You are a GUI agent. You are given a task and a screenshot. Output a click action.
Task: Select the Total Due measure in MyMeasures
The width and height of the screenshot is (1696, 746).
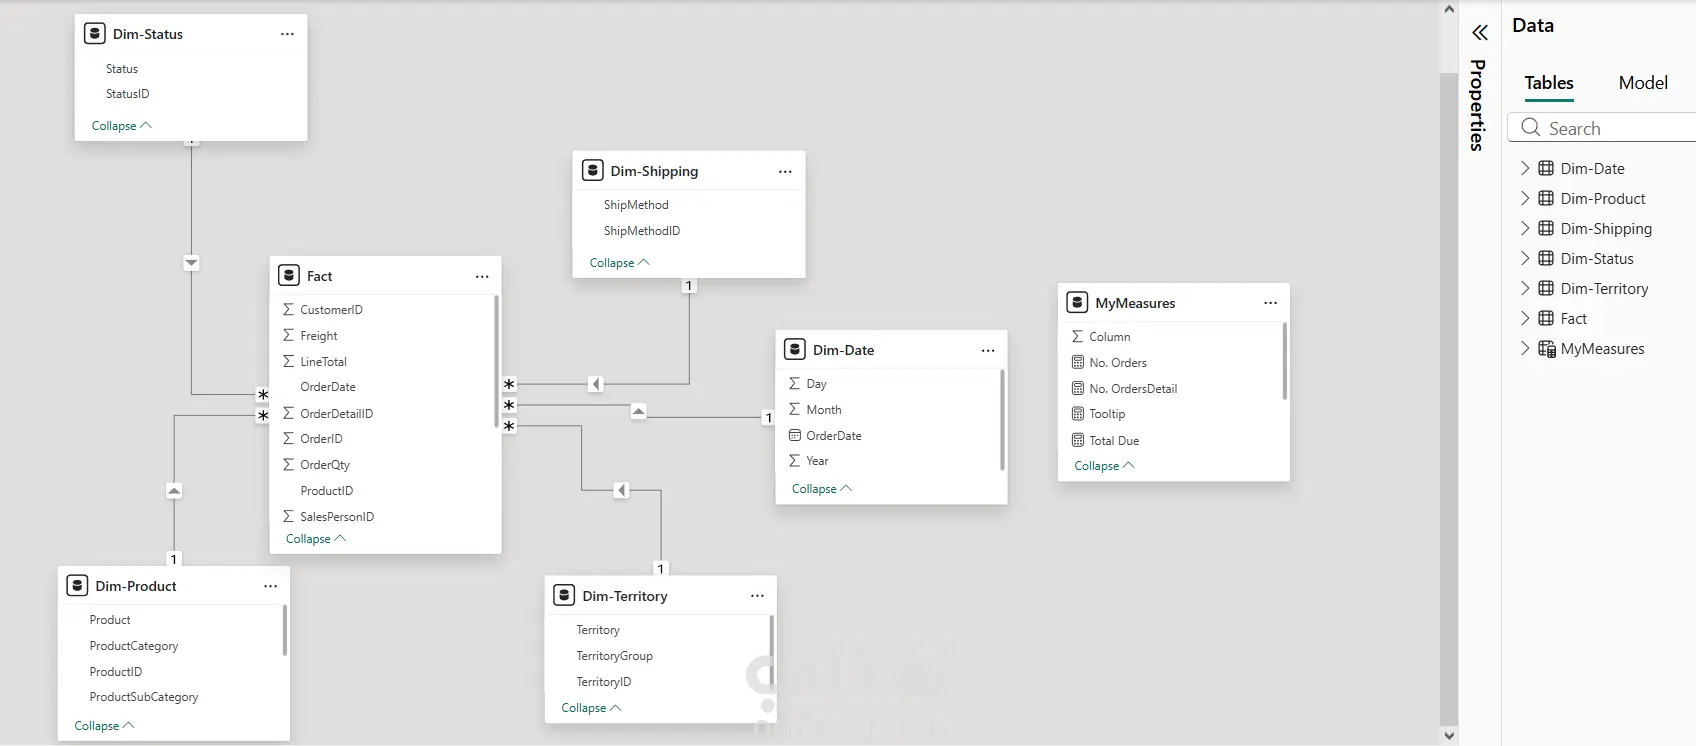point(1114,441)
